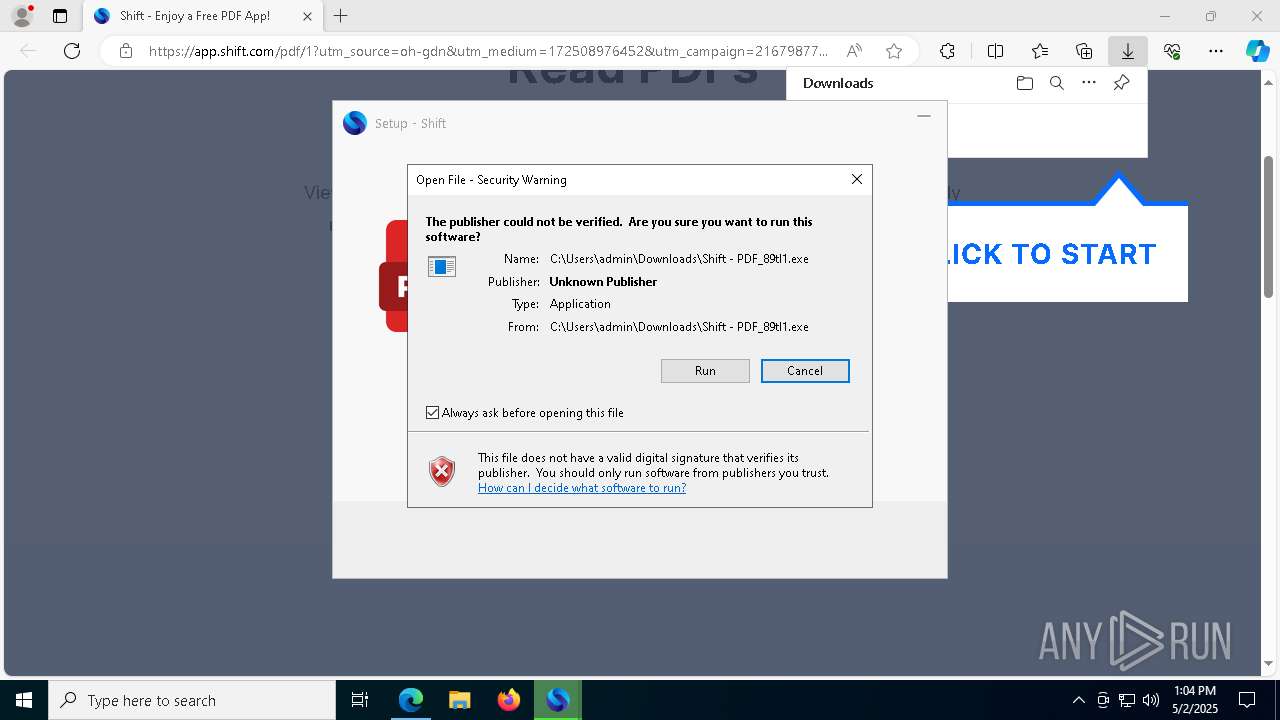The width and height of the screenshot is (1280, 720).
Task: Show hidden tray icons
Action: (1078, 700)
